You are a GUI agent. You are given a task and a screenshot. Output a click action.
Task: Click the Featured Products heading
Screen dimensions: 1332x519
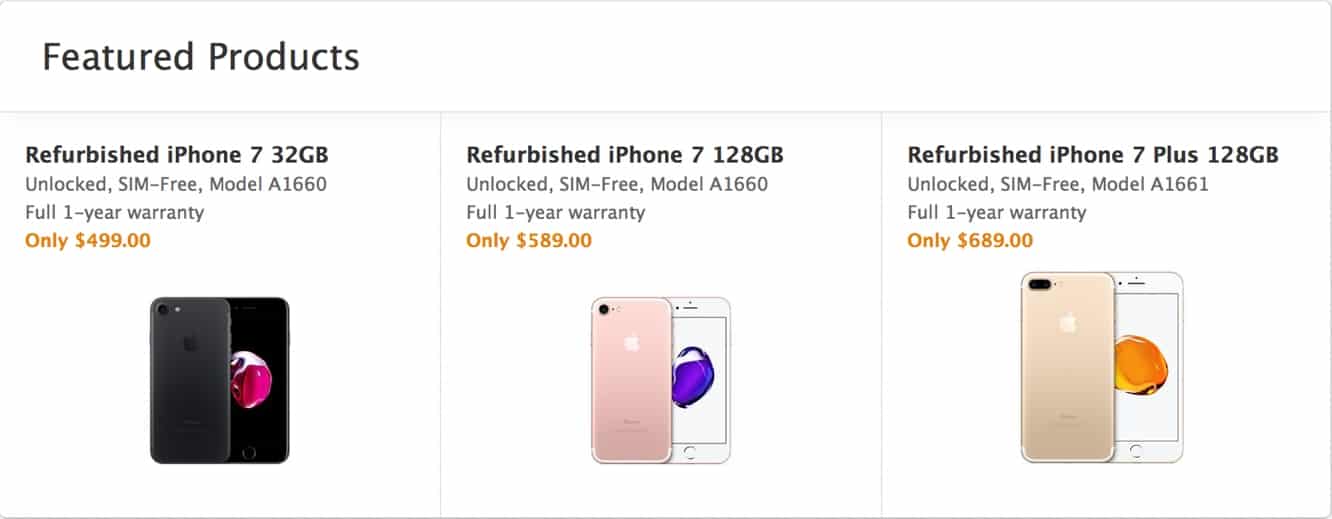tap(201, 57)
